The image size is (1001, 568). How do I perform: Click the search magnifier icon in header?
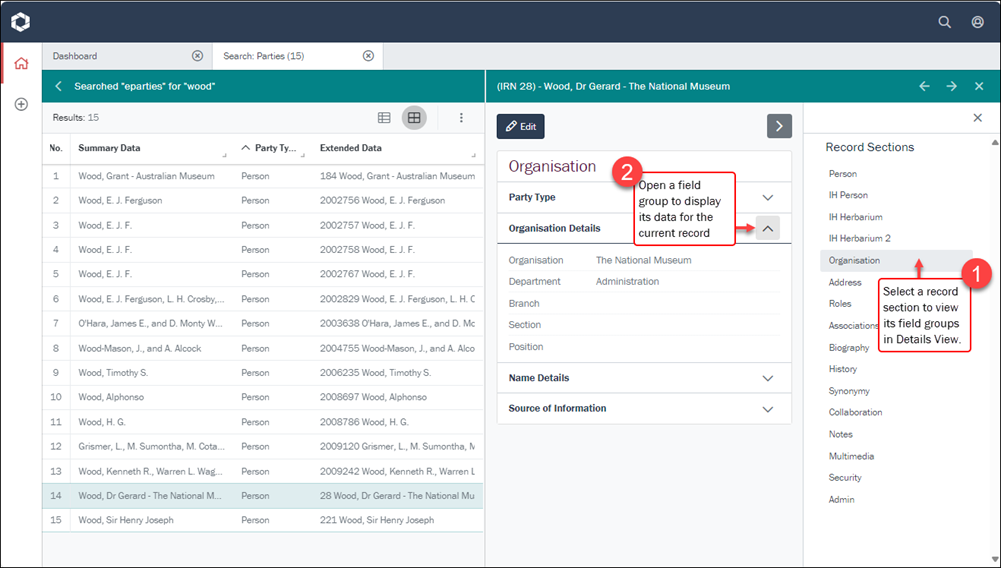[x=944, y=21]
